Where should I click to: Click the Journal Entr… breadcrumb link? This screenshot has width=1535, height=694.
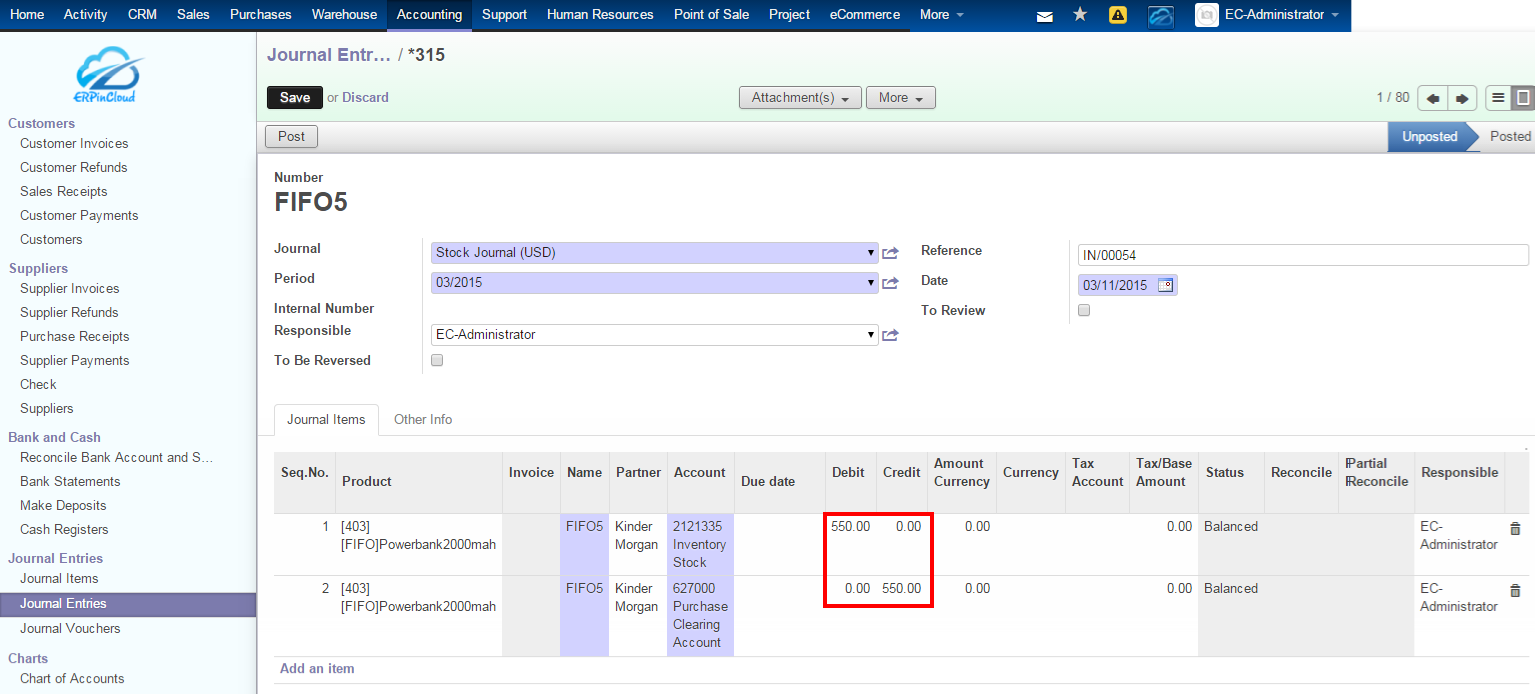tap(329, 55)
